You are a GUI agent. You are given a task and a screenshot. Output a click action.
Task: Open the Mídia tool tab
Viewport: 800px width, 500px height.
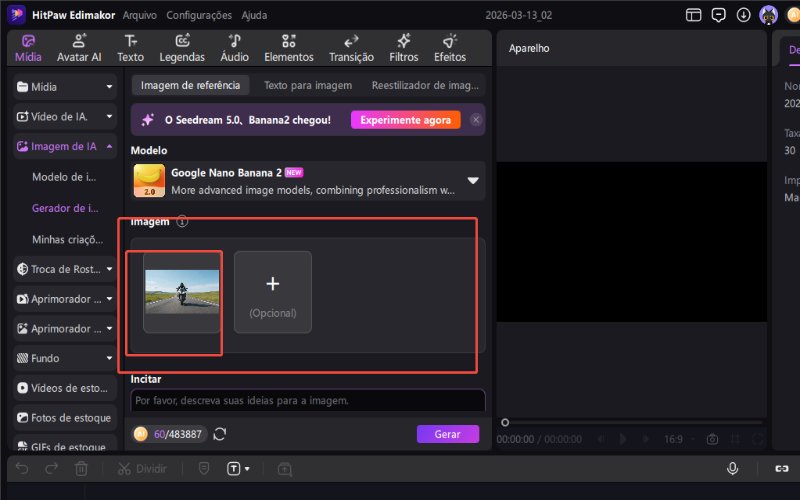[x=28, y=48]
